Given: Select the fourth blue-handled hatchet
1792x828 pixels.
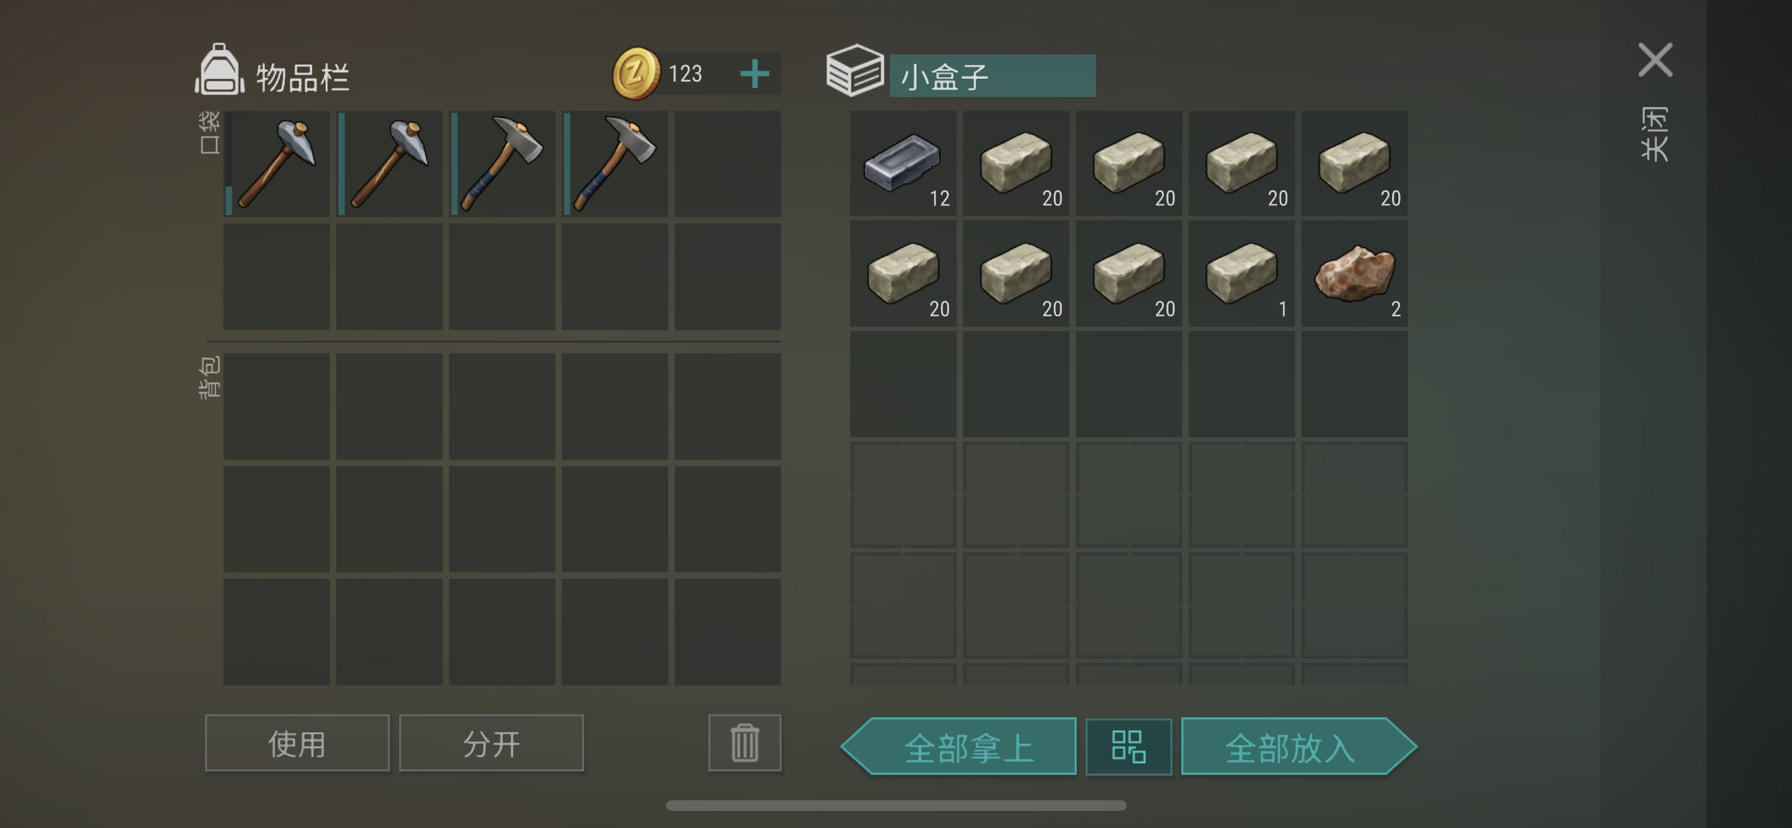Looking at the screenshot, I should [x=615, y=164].
